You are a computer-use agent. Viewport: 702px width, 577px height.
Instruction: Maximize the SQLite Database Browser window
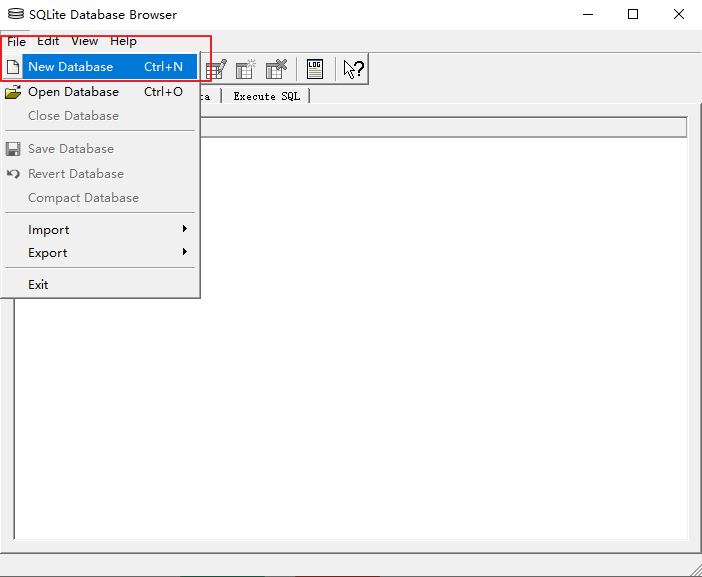[x=633, y=14]
